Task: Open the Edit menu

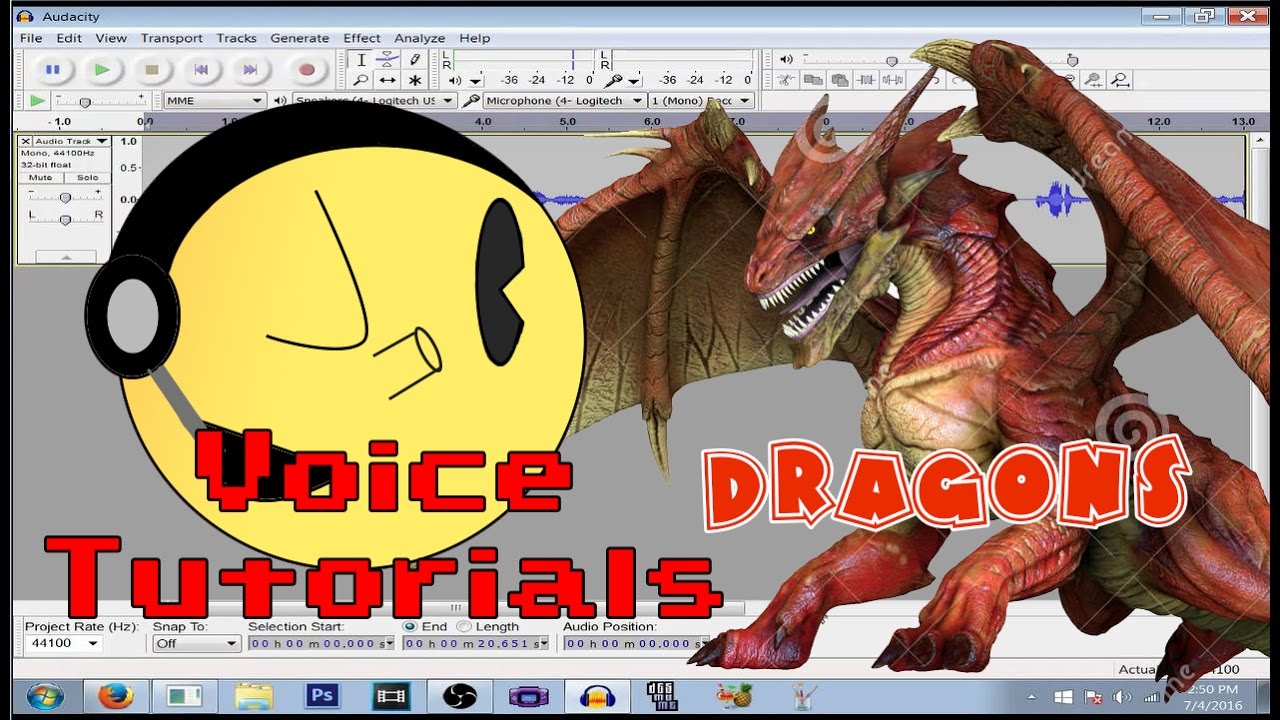Action: [69, 38]
